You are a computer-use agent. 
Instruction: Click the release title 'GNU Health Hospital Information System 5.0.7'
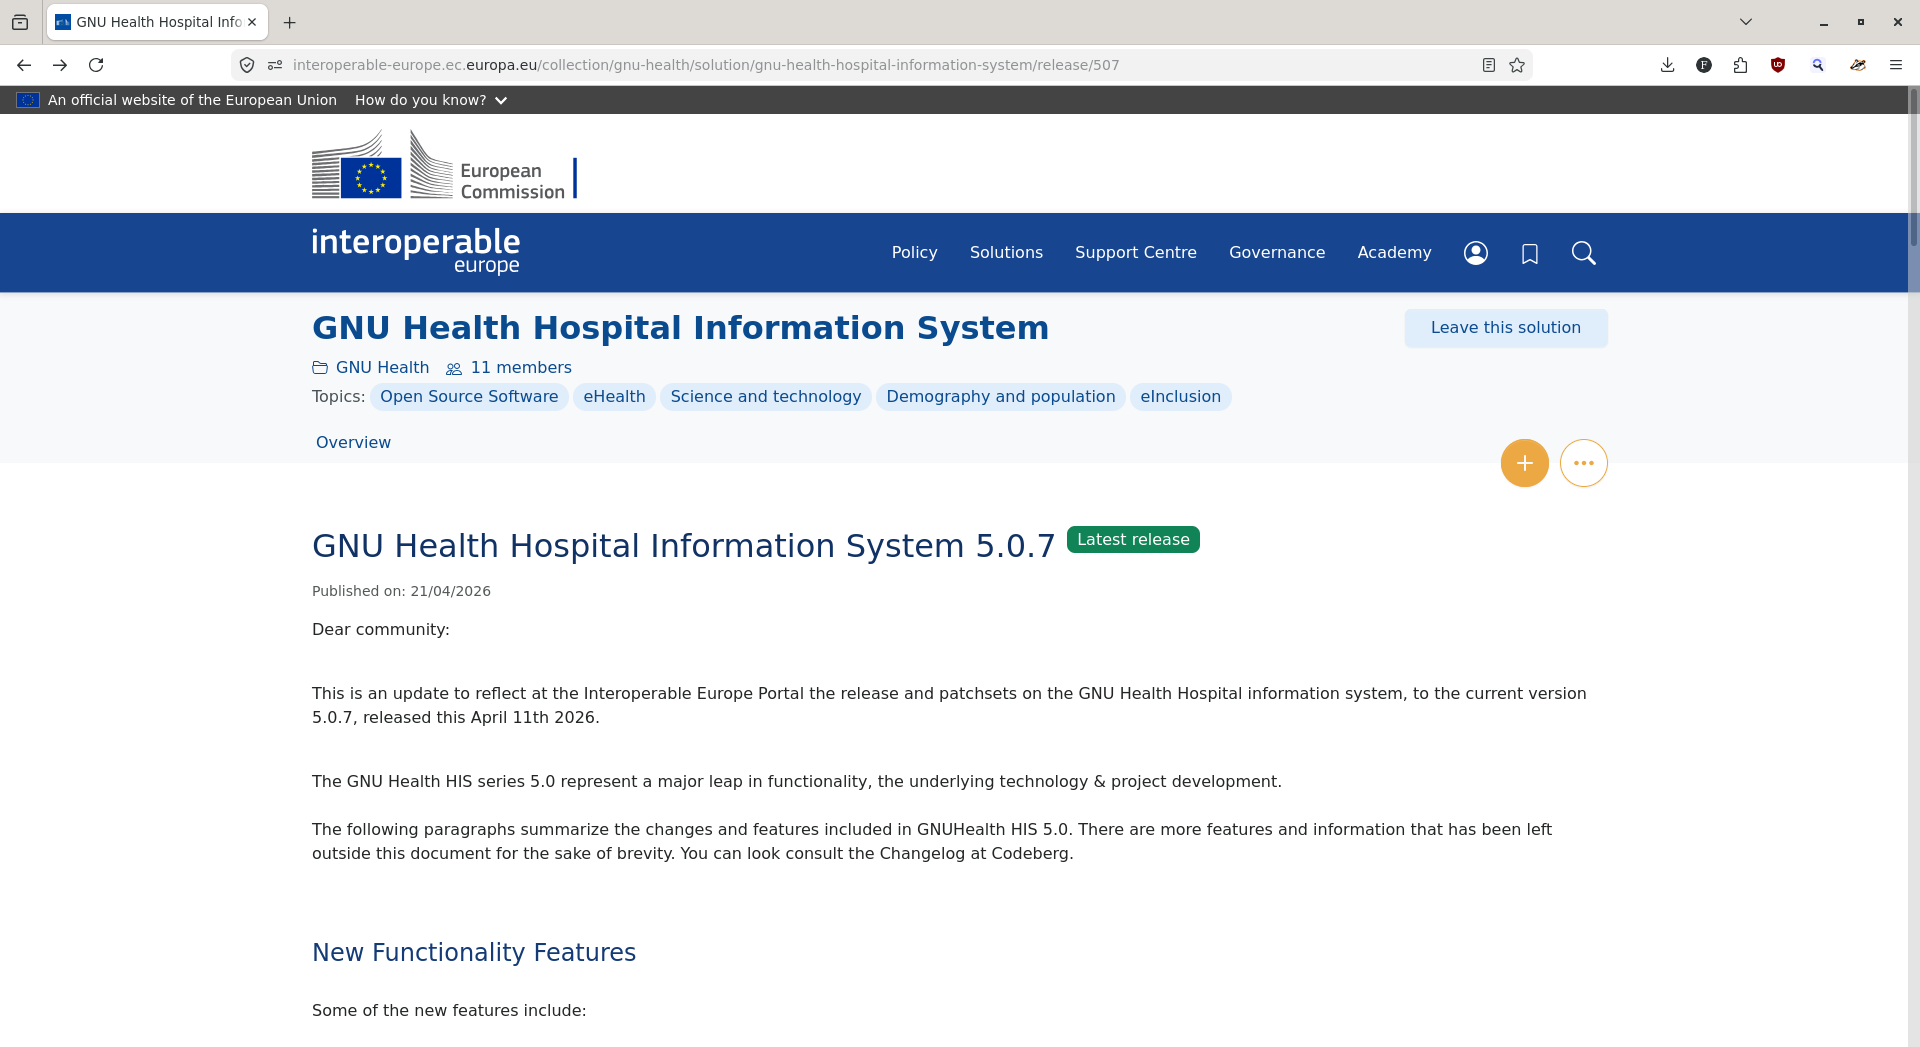(x=684, y=546)
